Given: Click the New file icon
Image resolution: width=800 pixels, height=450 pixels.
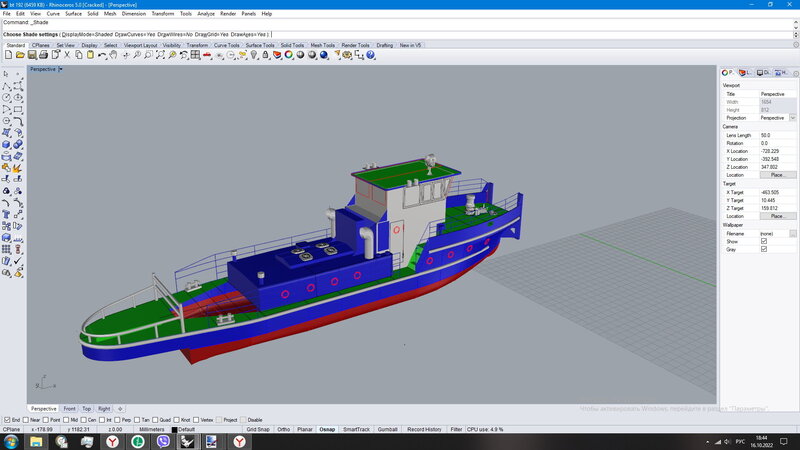Looking at the screenshot, I should click(9, 55).
